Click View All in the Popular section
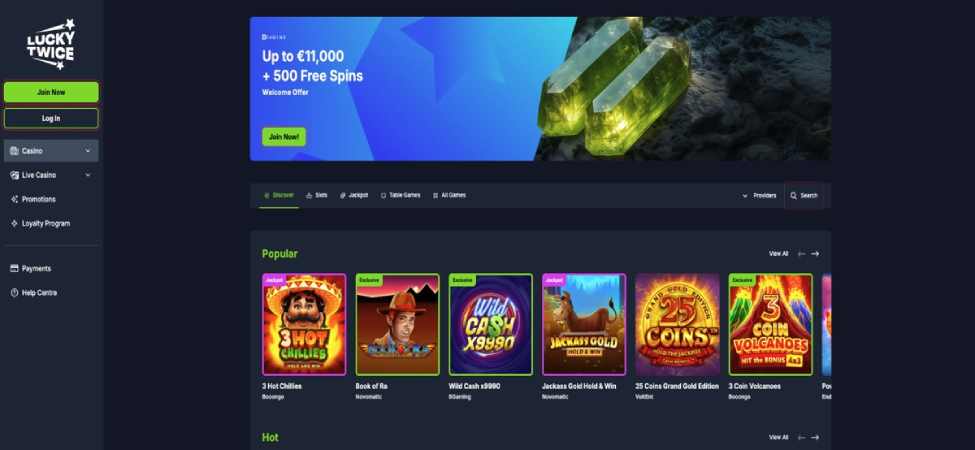Screen dimensions: 975x450 [779, 254]
